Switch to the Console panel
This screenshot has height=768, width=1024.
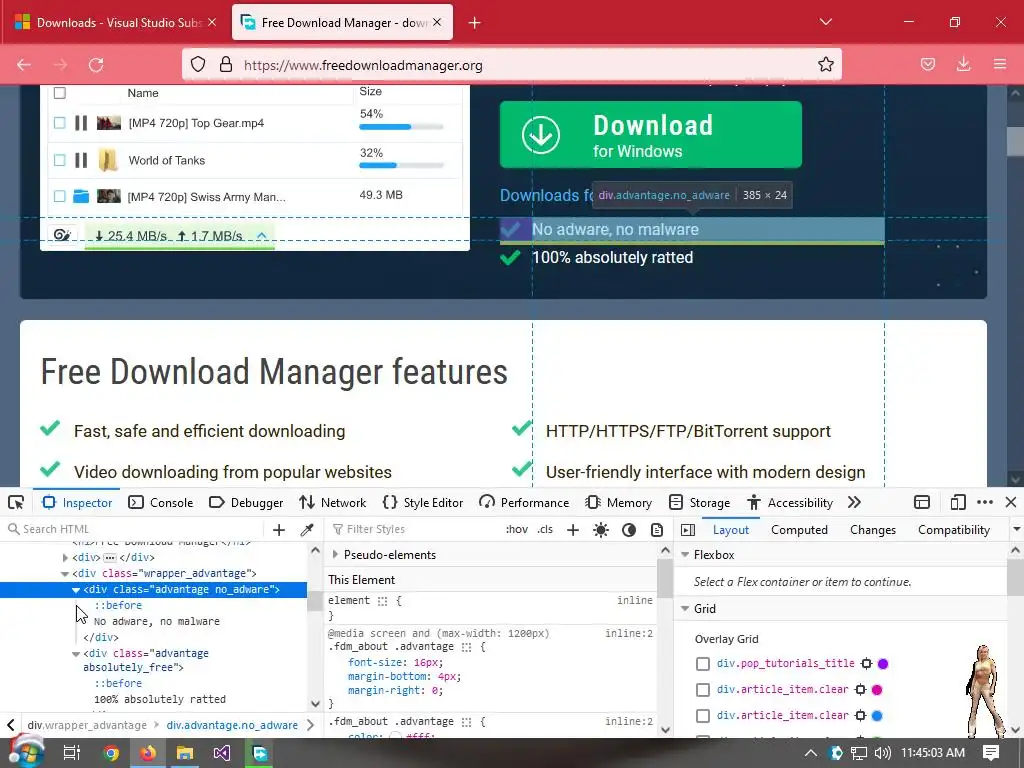click(x=161, y=502)
